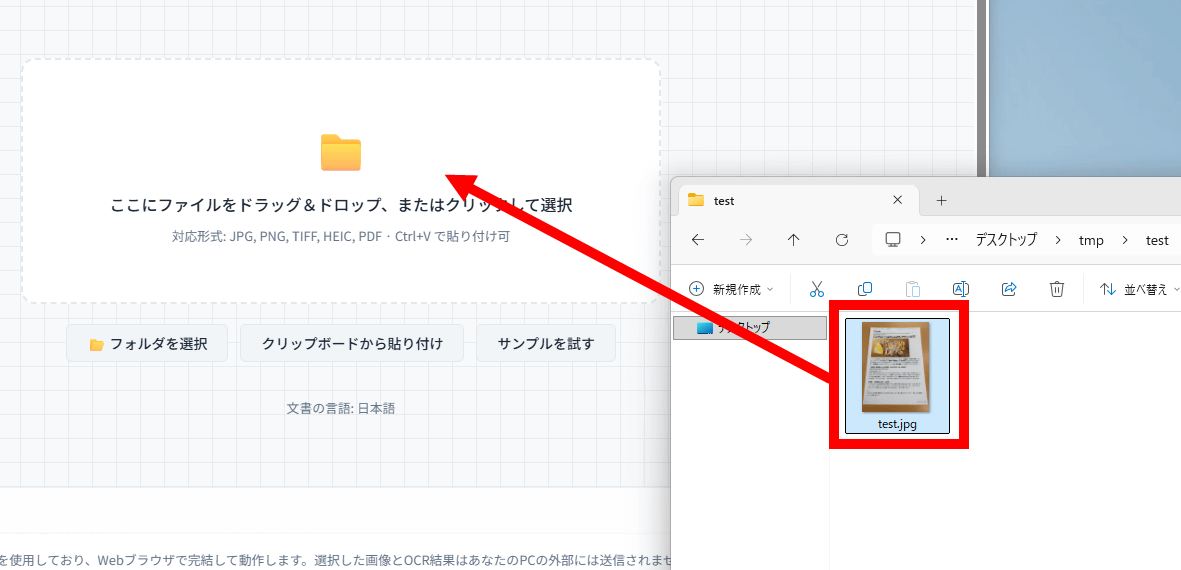Click the サンプルを試す button
The height and width of the screenshot is (570, 1181).
coord(546,344)
